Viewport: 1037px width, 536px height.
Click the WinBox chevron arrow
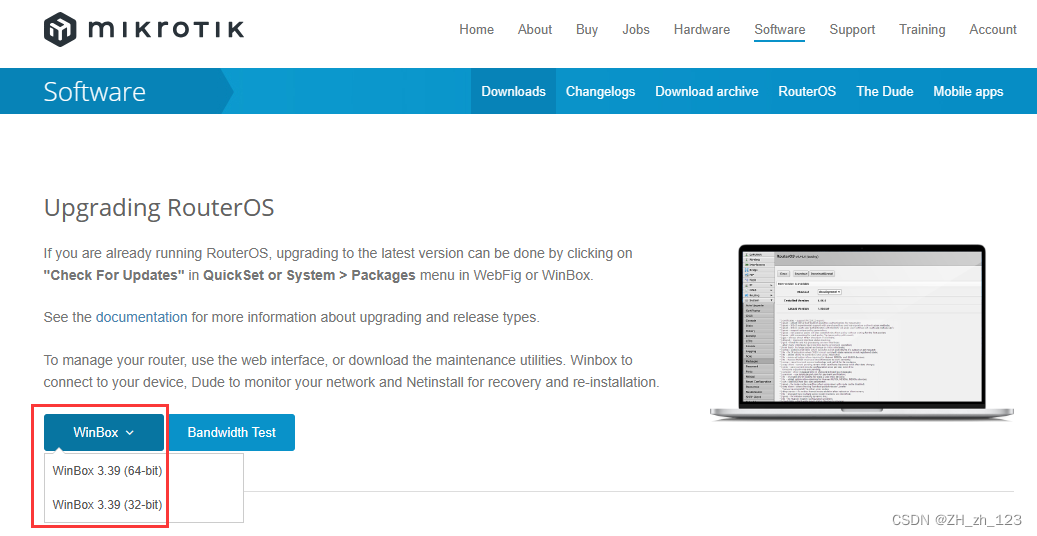130,433
